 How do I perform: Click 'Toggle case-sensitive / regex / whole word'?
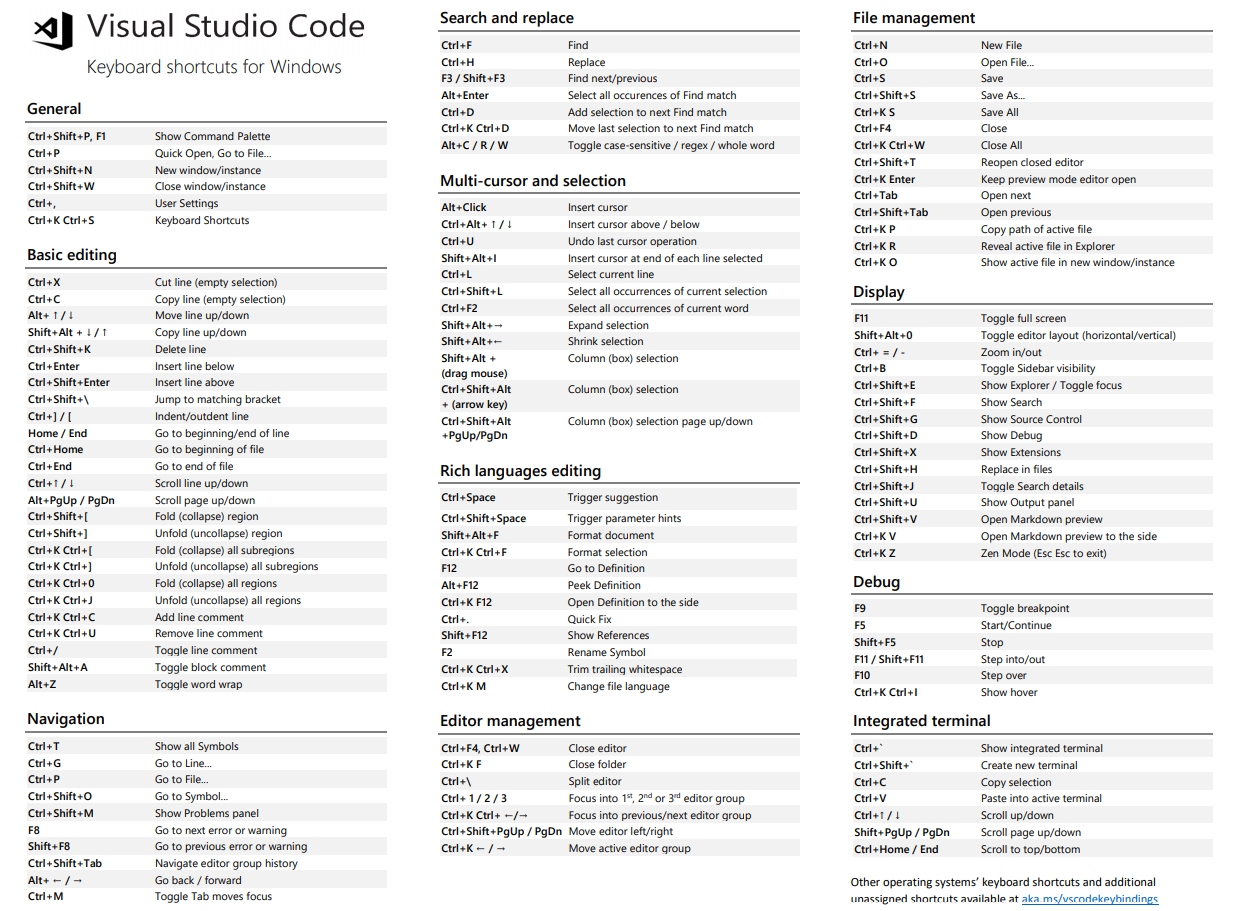(x=671, y=145)
